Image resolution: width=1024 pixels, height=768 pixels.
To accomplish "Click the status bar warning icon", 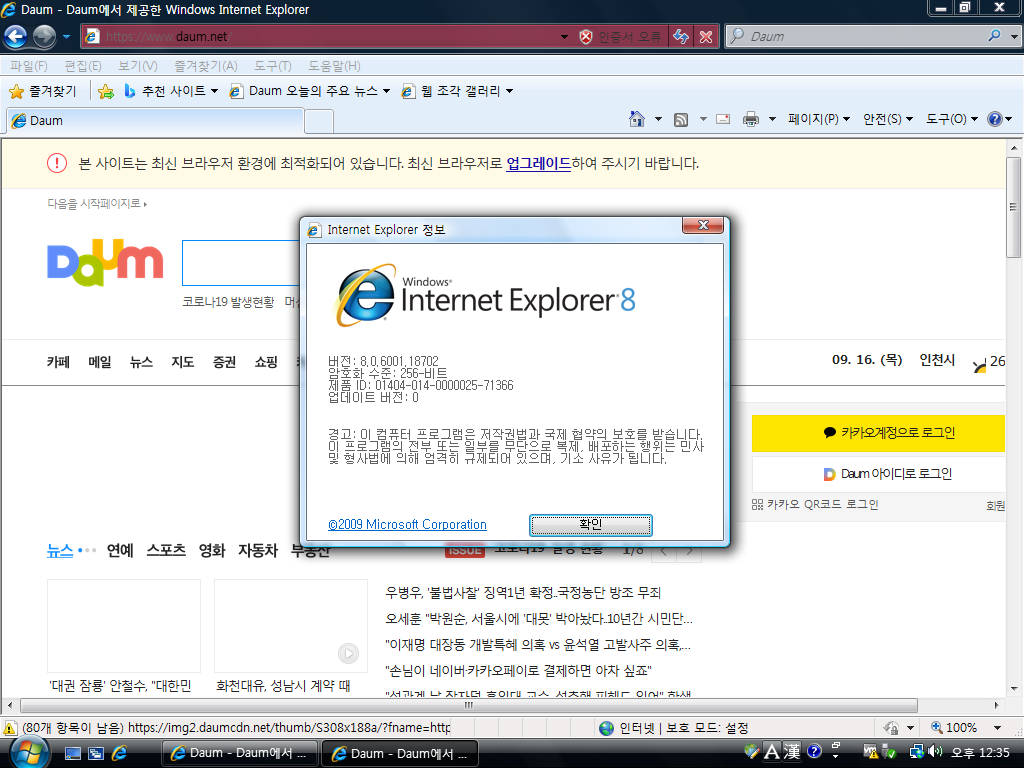I will pyautogui.click(x=10, y=728).
